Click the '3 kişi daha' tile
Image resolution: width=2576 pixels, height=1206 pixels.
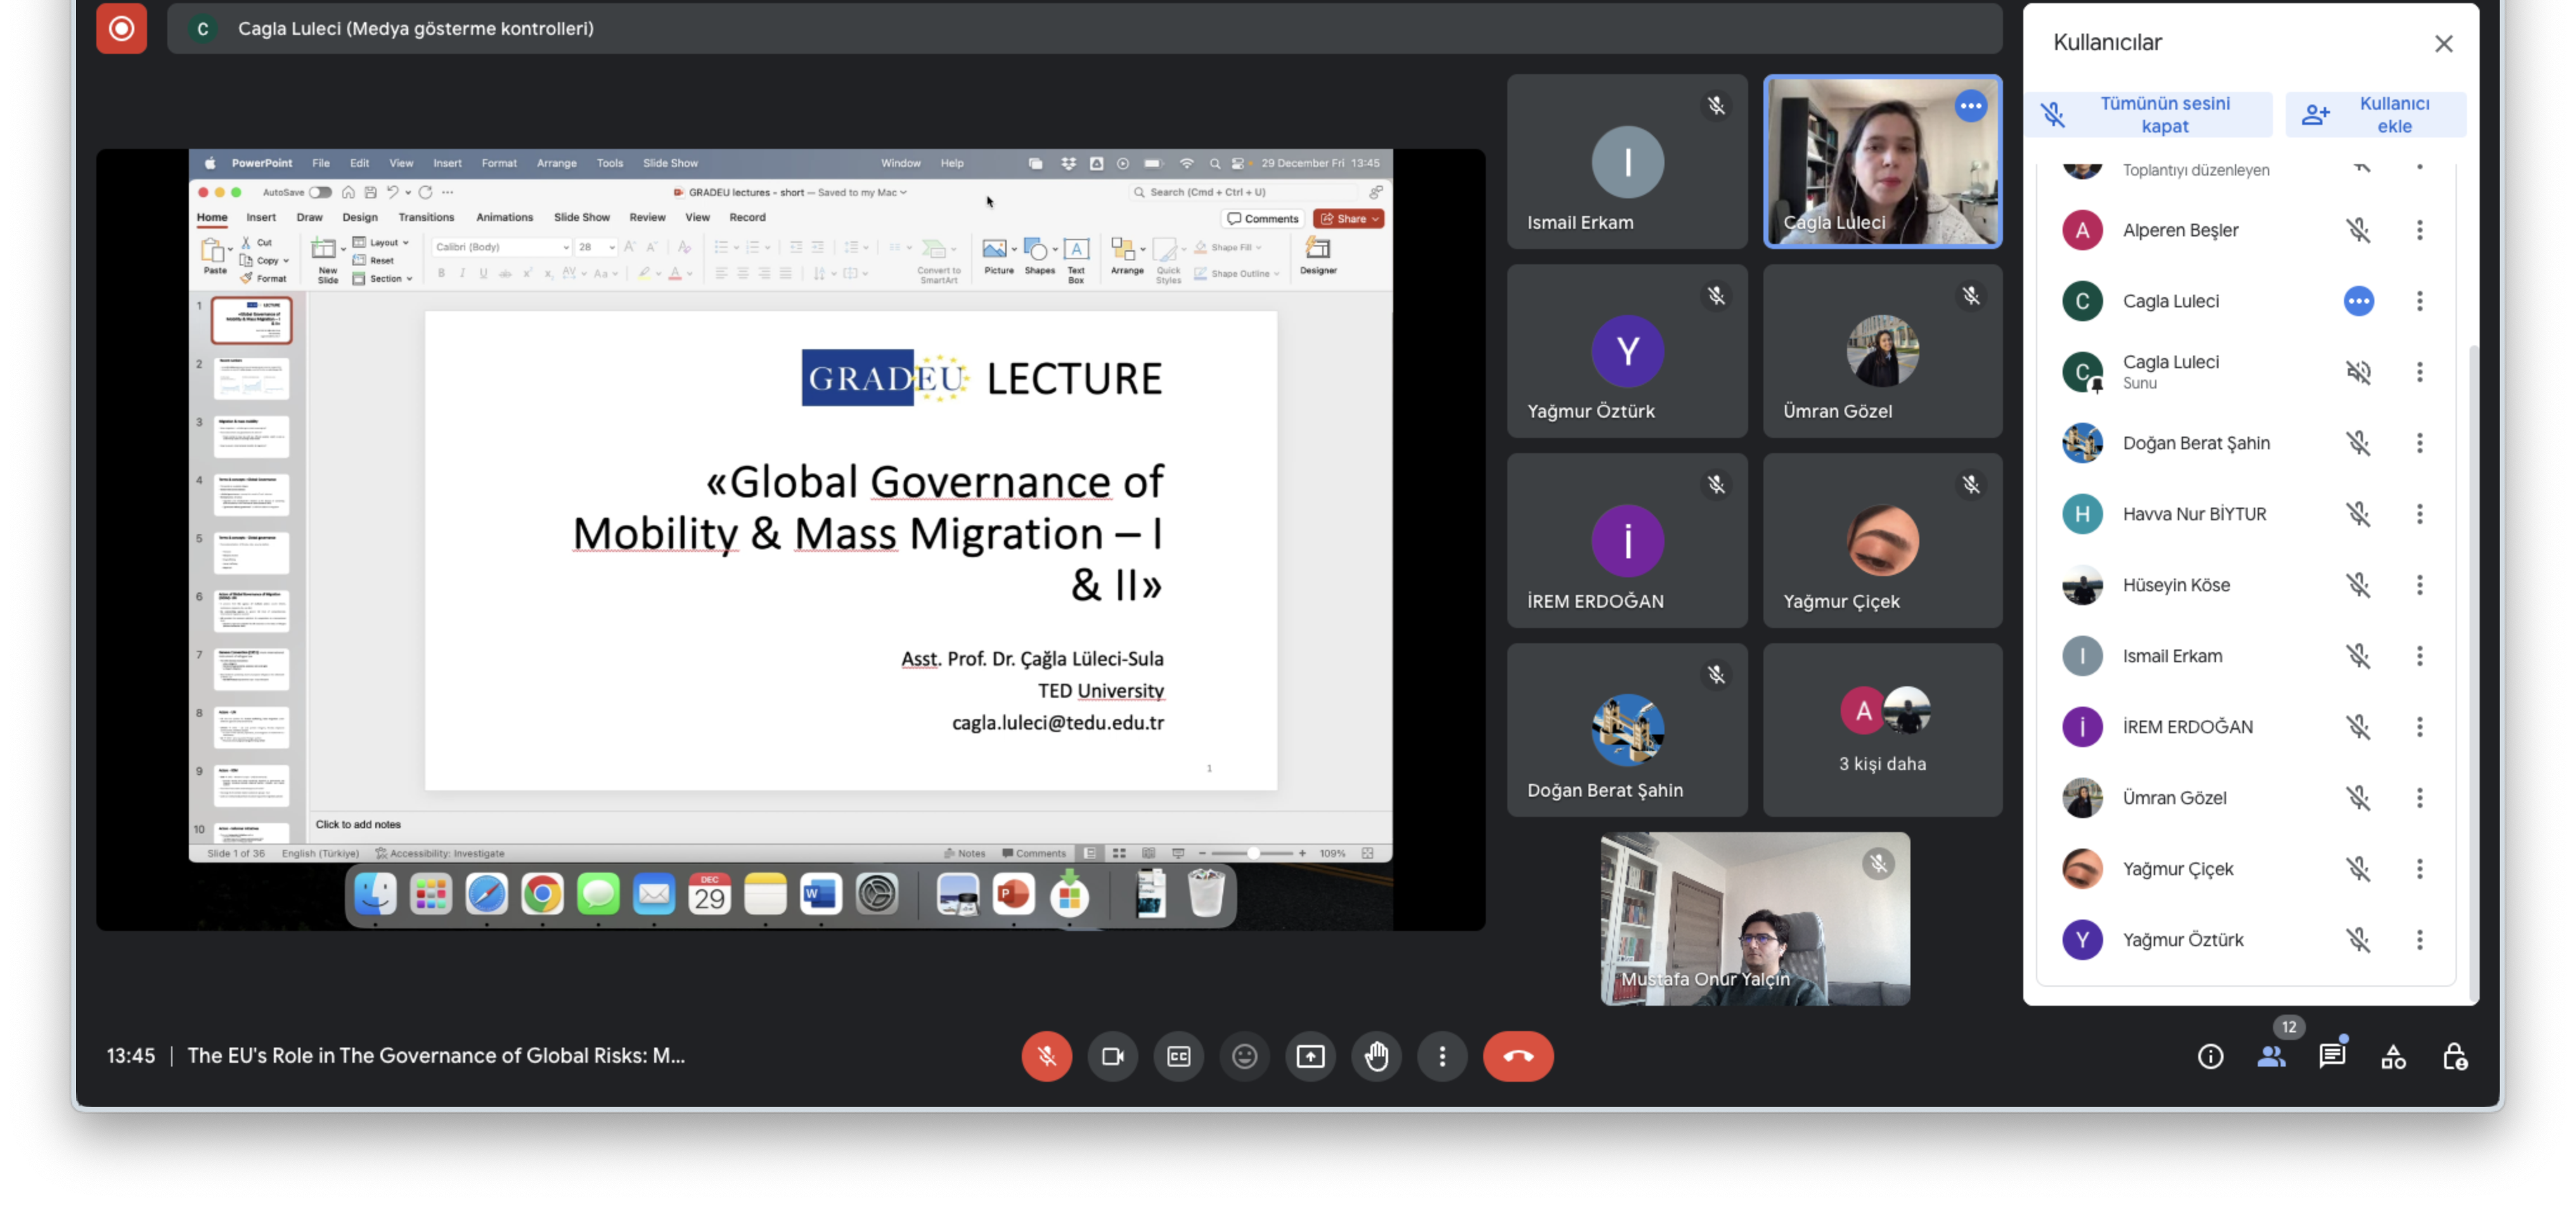1882,730
